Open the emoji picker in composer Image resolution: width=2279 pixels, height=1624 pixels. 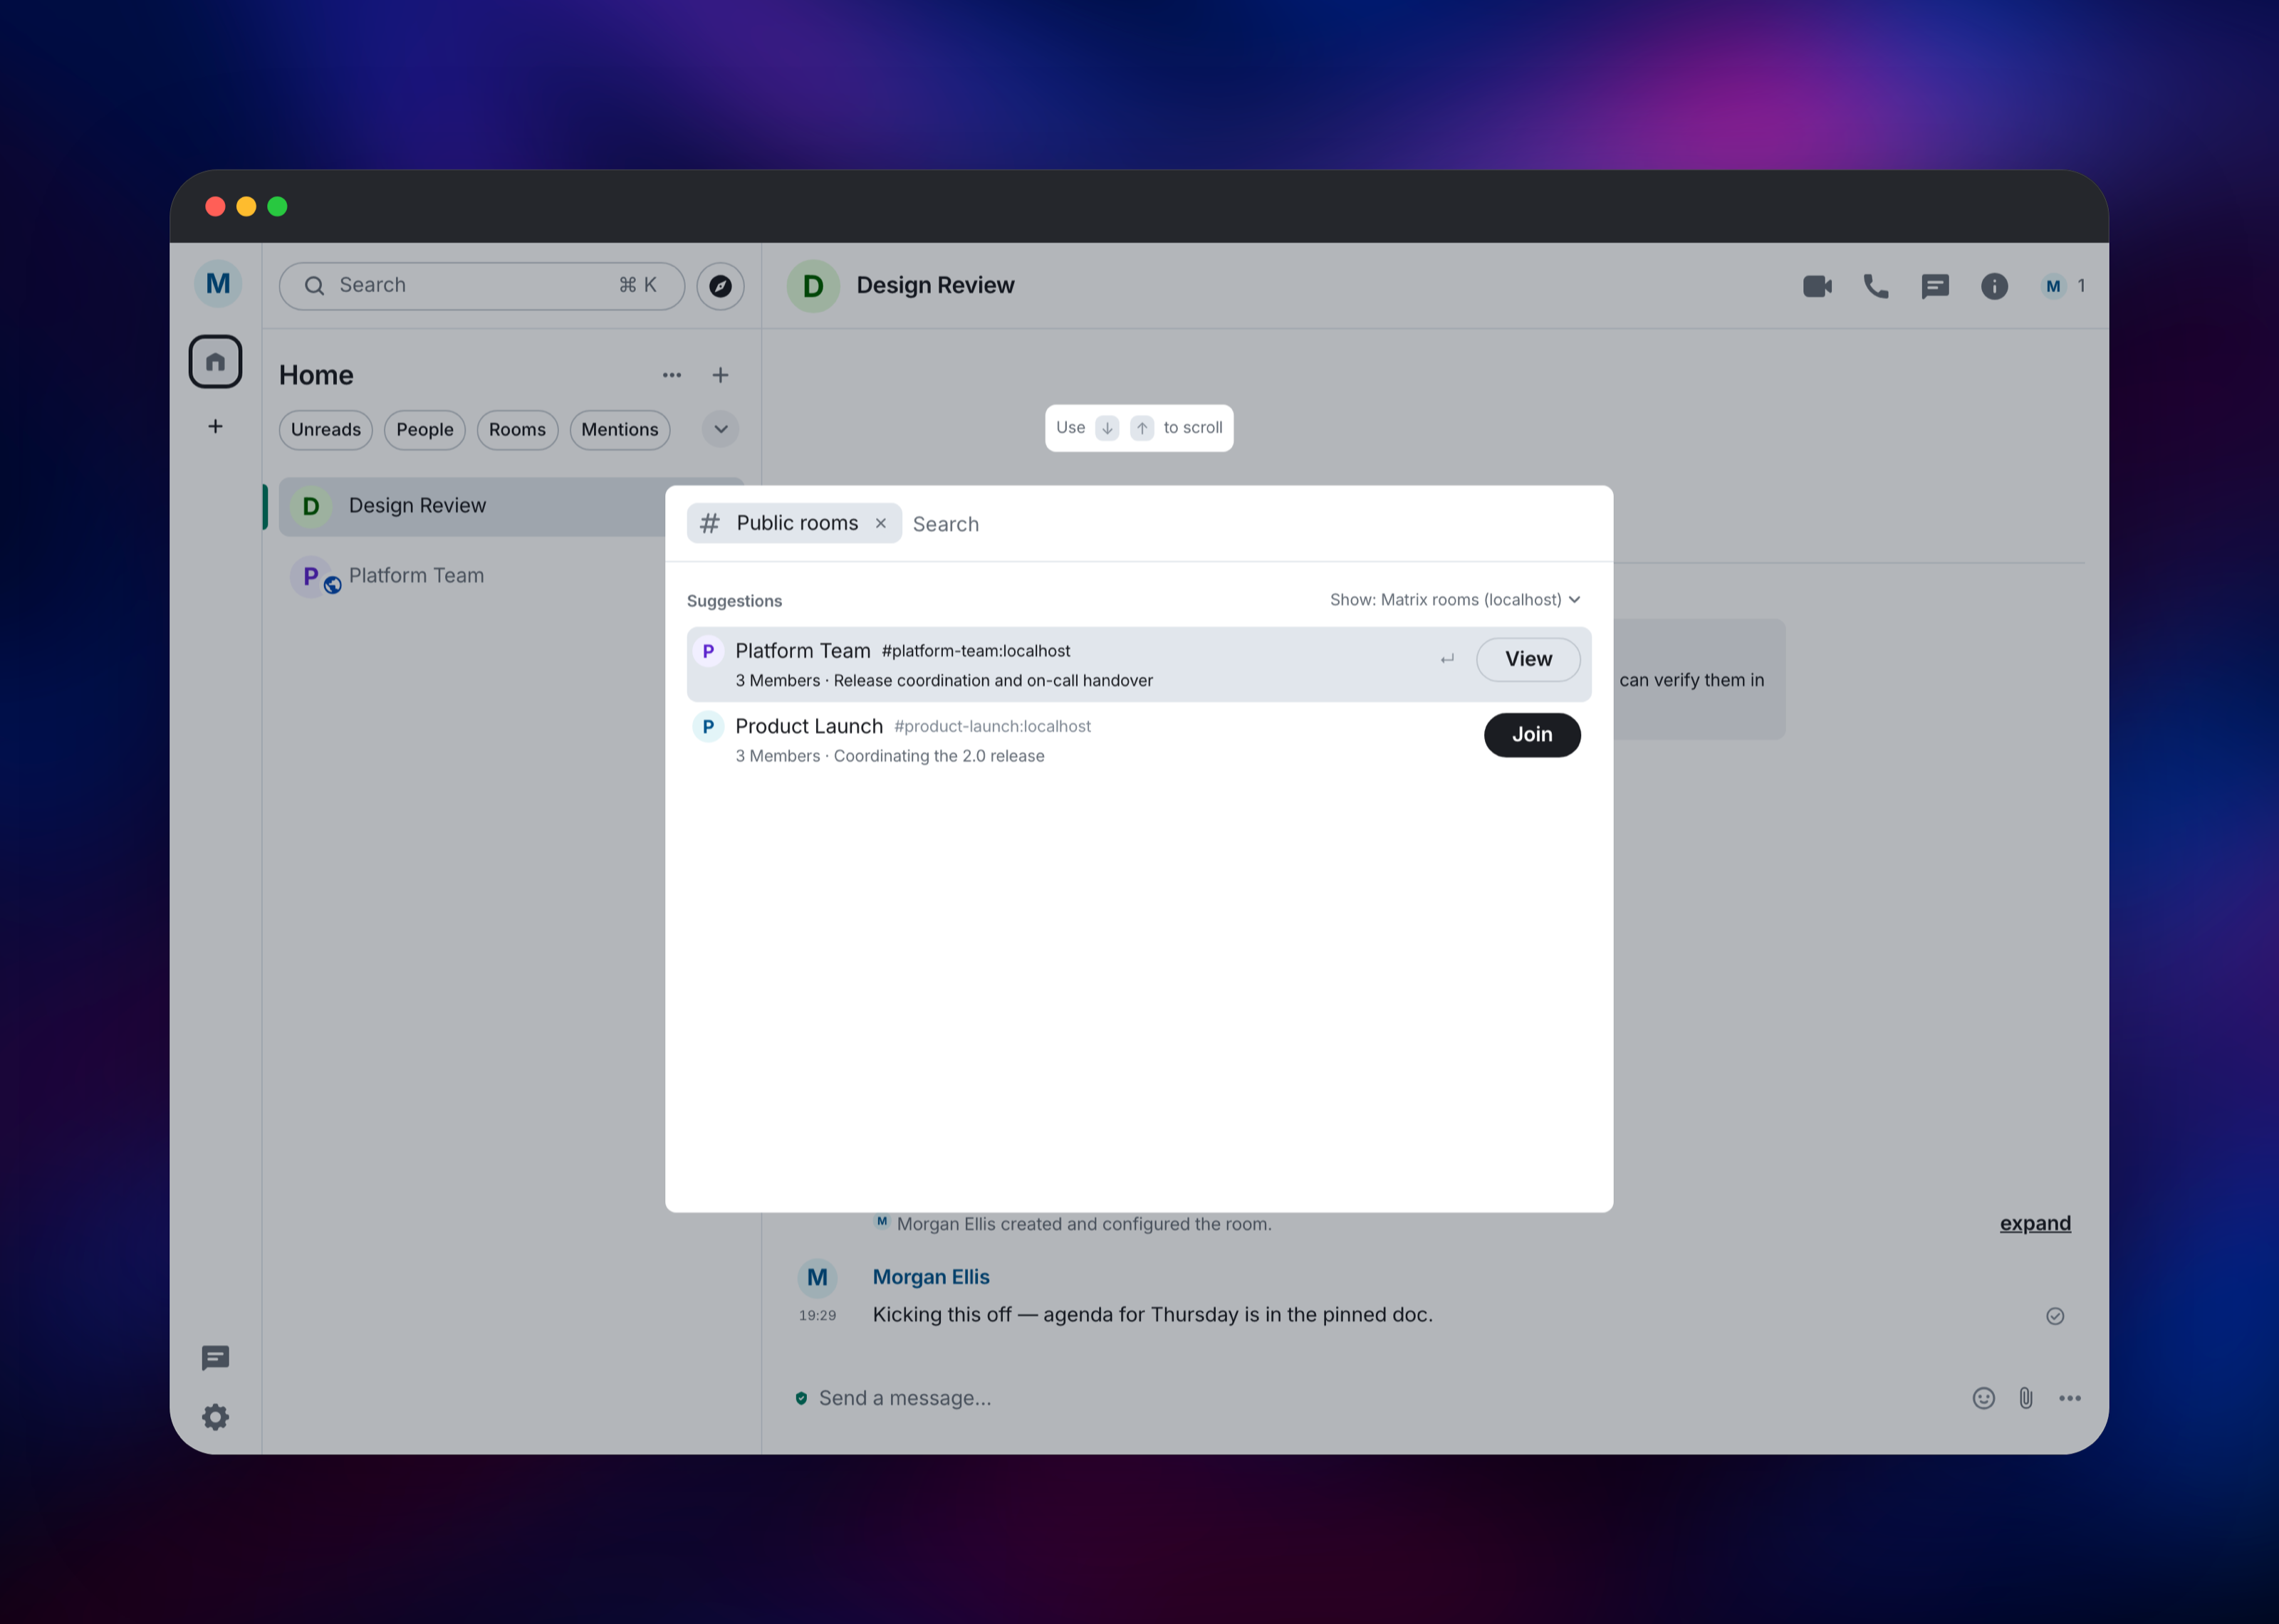tap(1984, 1398)
